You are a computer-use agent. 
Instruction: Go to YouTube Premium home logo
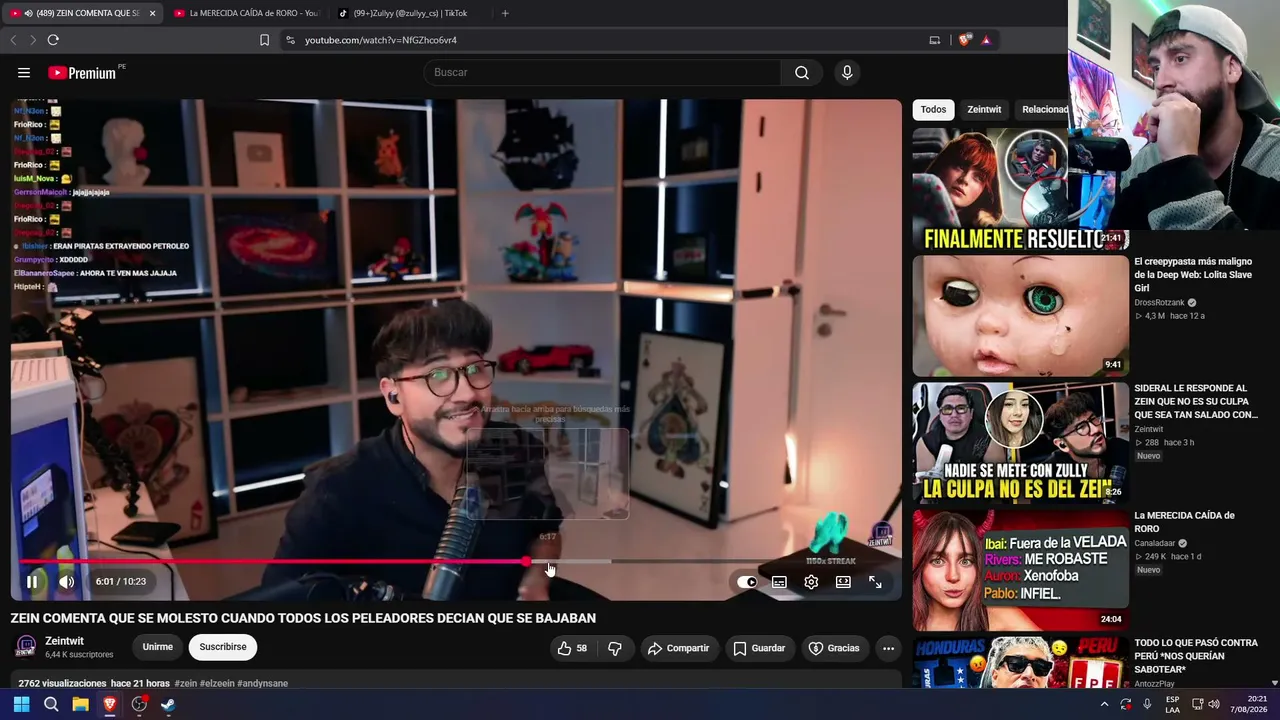click(83, 72)
